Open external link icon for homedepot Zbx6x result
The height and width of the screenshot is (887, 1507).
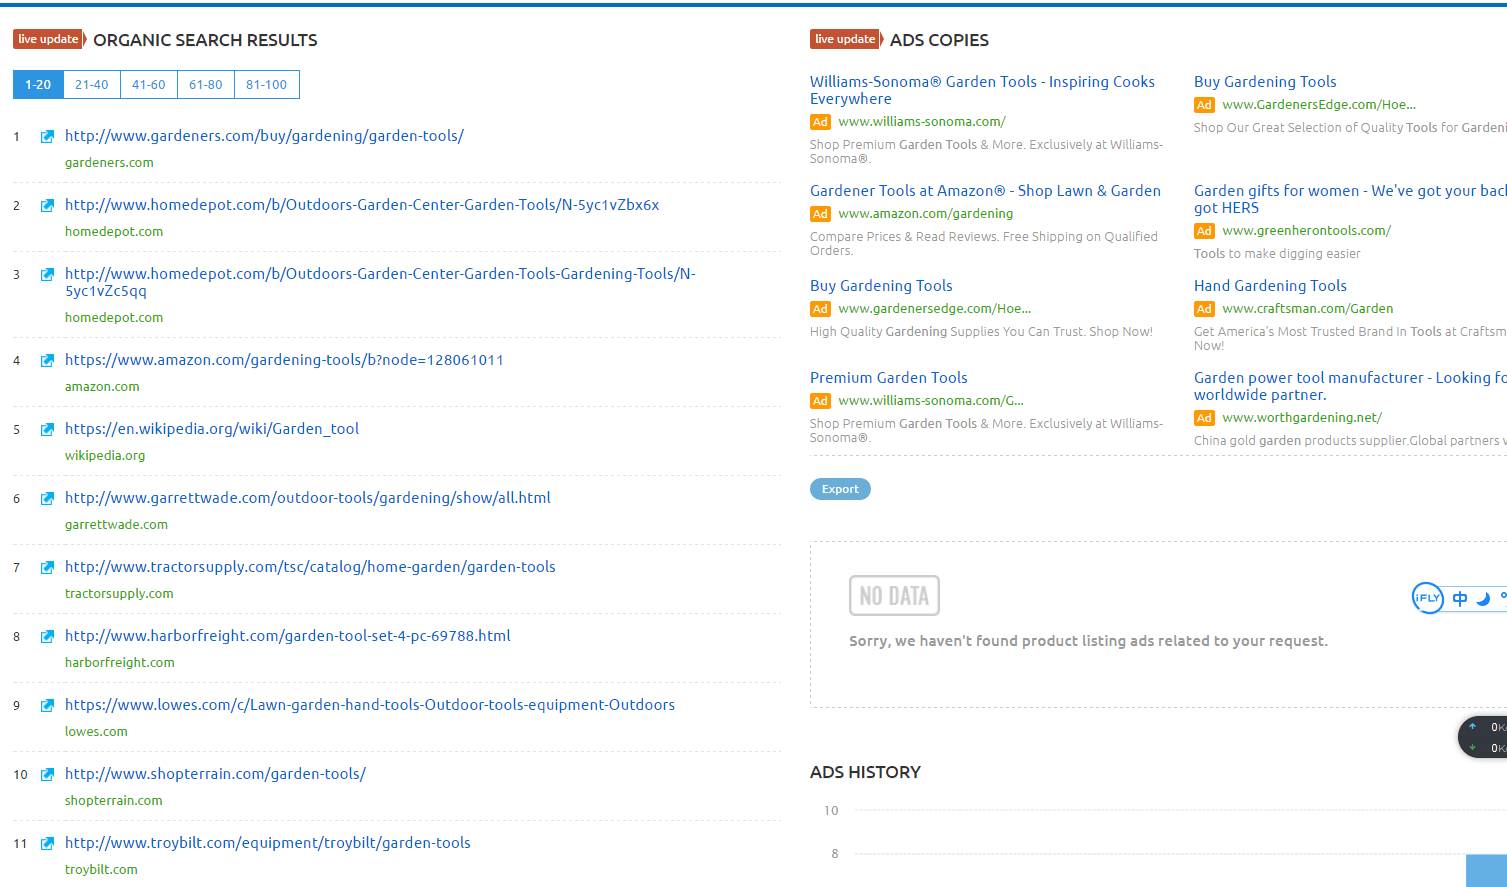pos(47,205)
